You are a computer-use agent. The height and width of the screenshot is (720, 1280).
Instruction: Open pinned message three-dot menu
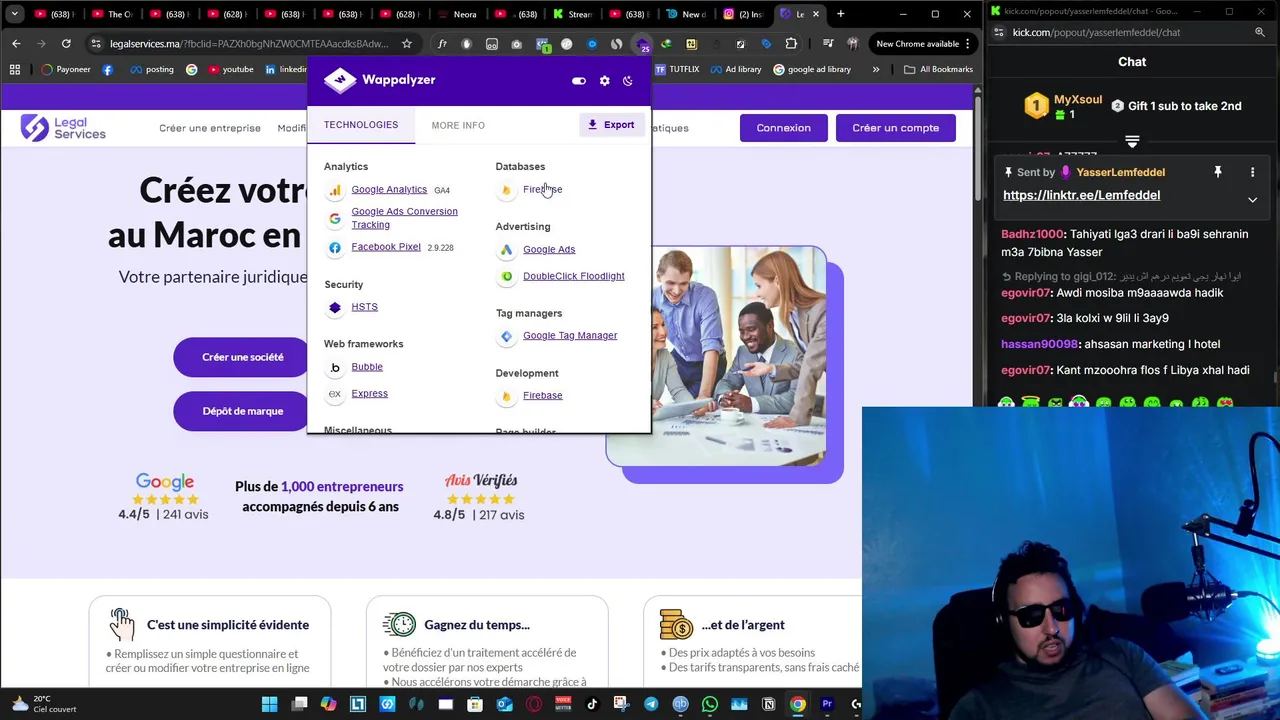click(1252, 173)
